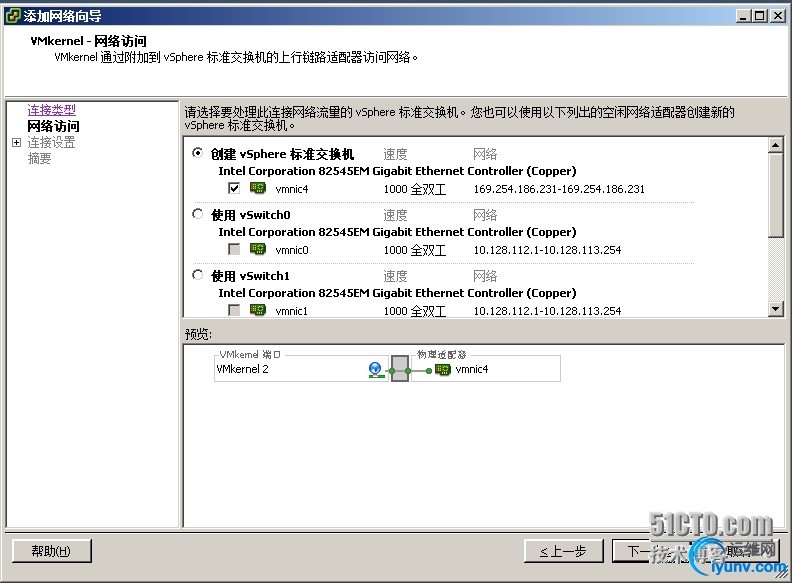
Task: Click vmnic4 speed 1000 全双工
Action: (415, 189)
